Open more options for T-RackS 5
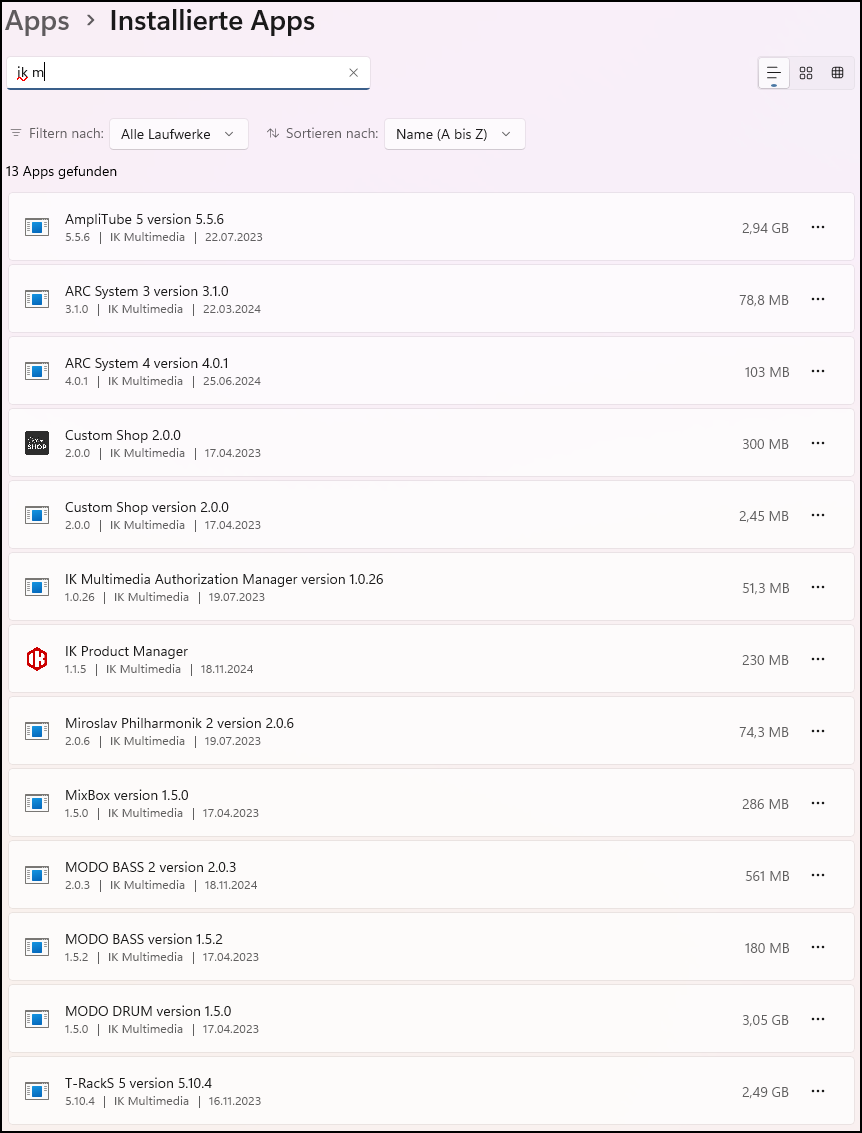 tap(818, 1091)
